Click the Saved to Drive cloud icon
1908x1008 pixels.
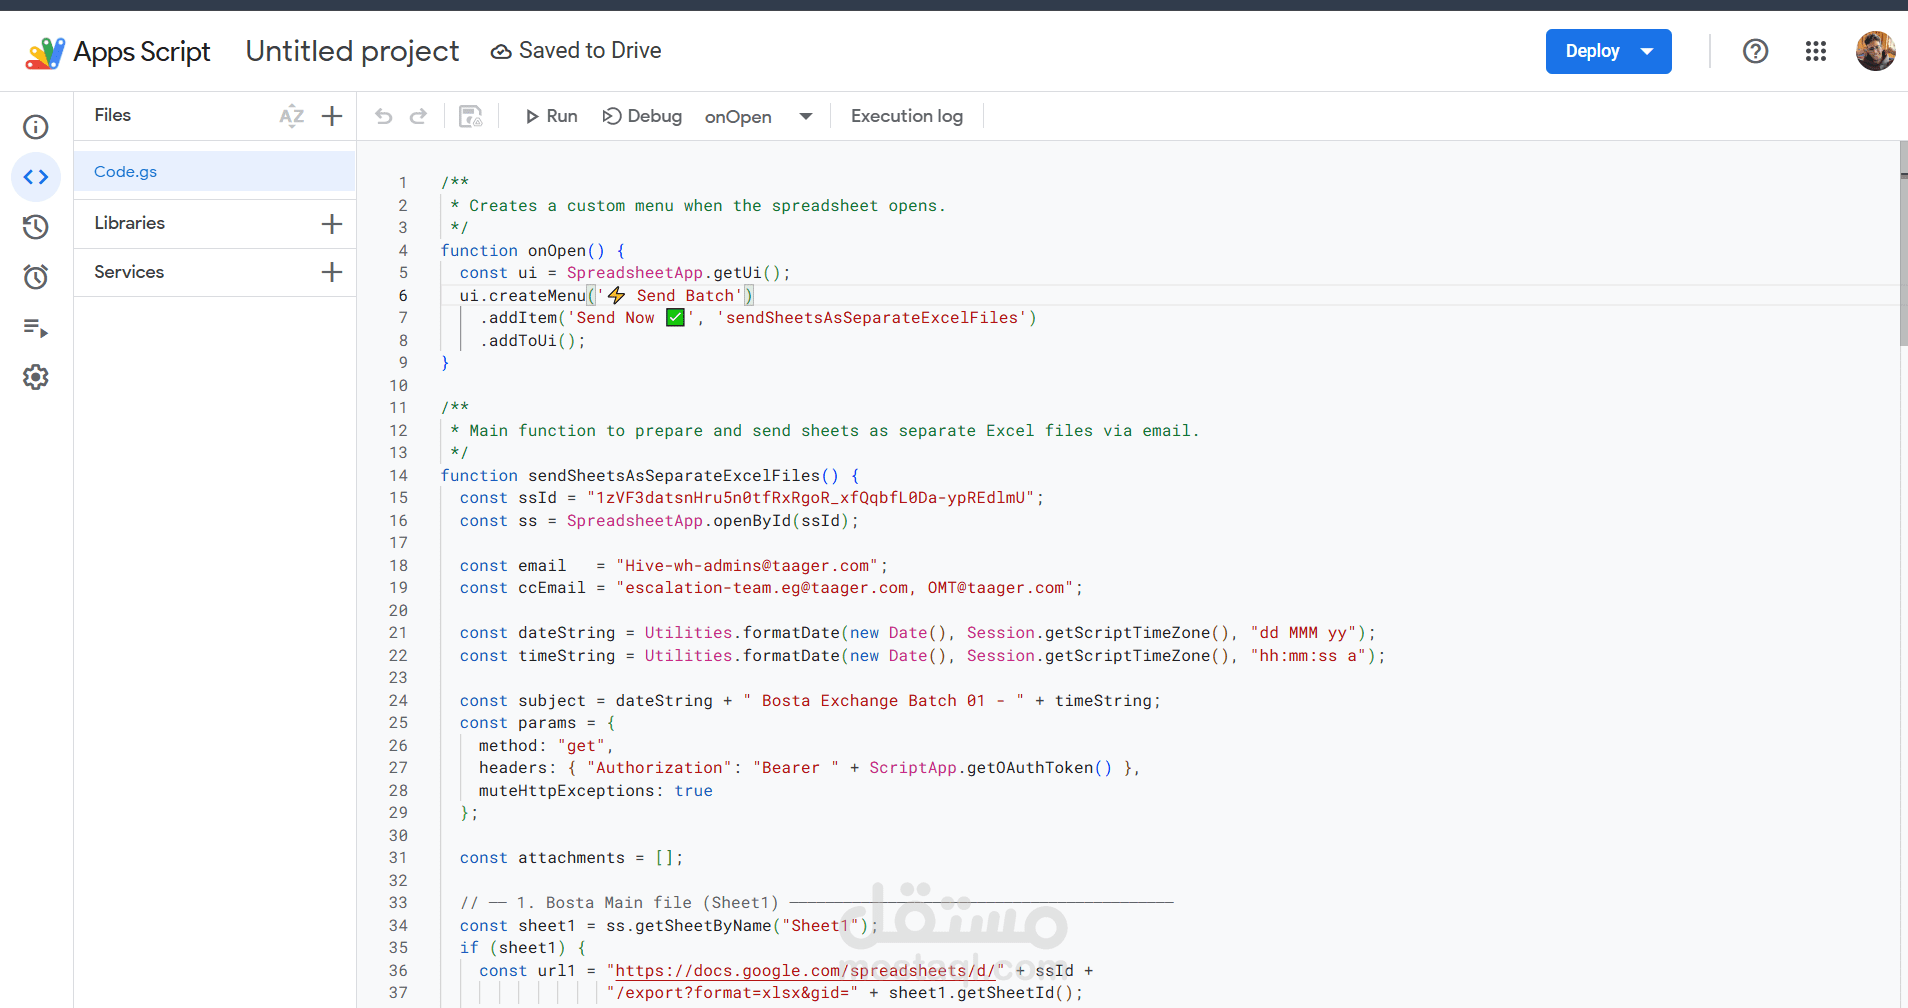click(501, 51)
